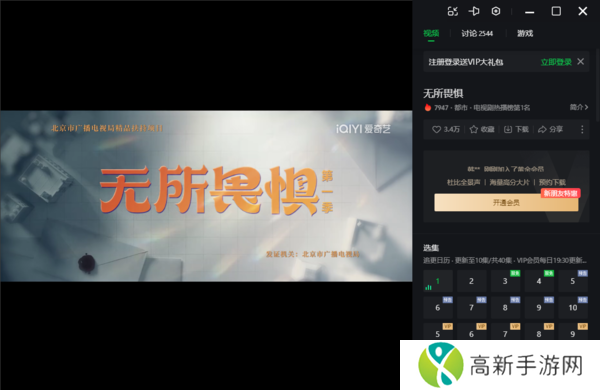
Task: Click the 都市 genre tag
Action: click(x=461, y=108)
